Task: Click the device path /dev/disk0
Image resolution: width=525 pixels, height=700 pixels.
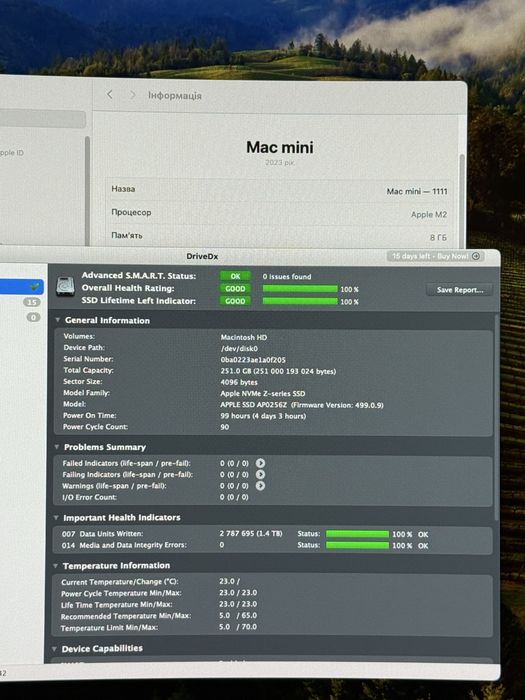Action: 239,349
